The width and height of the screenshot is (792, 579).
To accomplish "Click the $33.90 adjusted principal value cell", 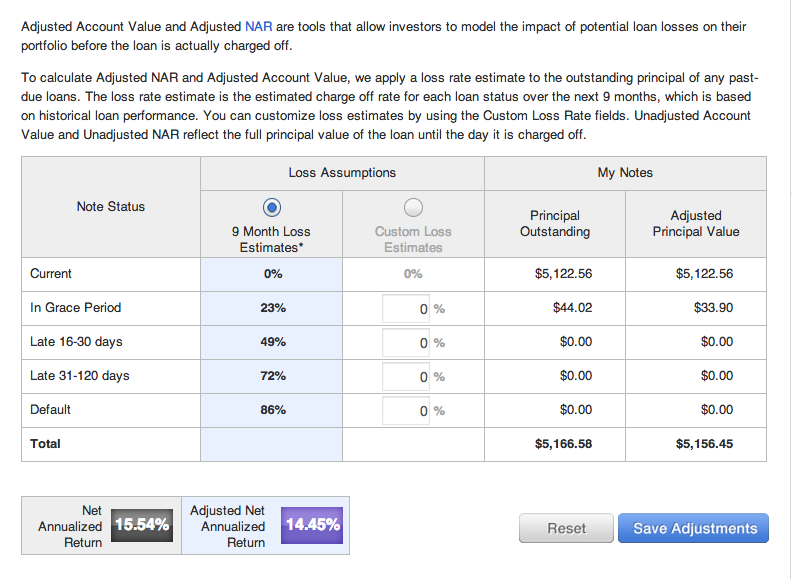I will pyautogui.click(x=713, y=308).
